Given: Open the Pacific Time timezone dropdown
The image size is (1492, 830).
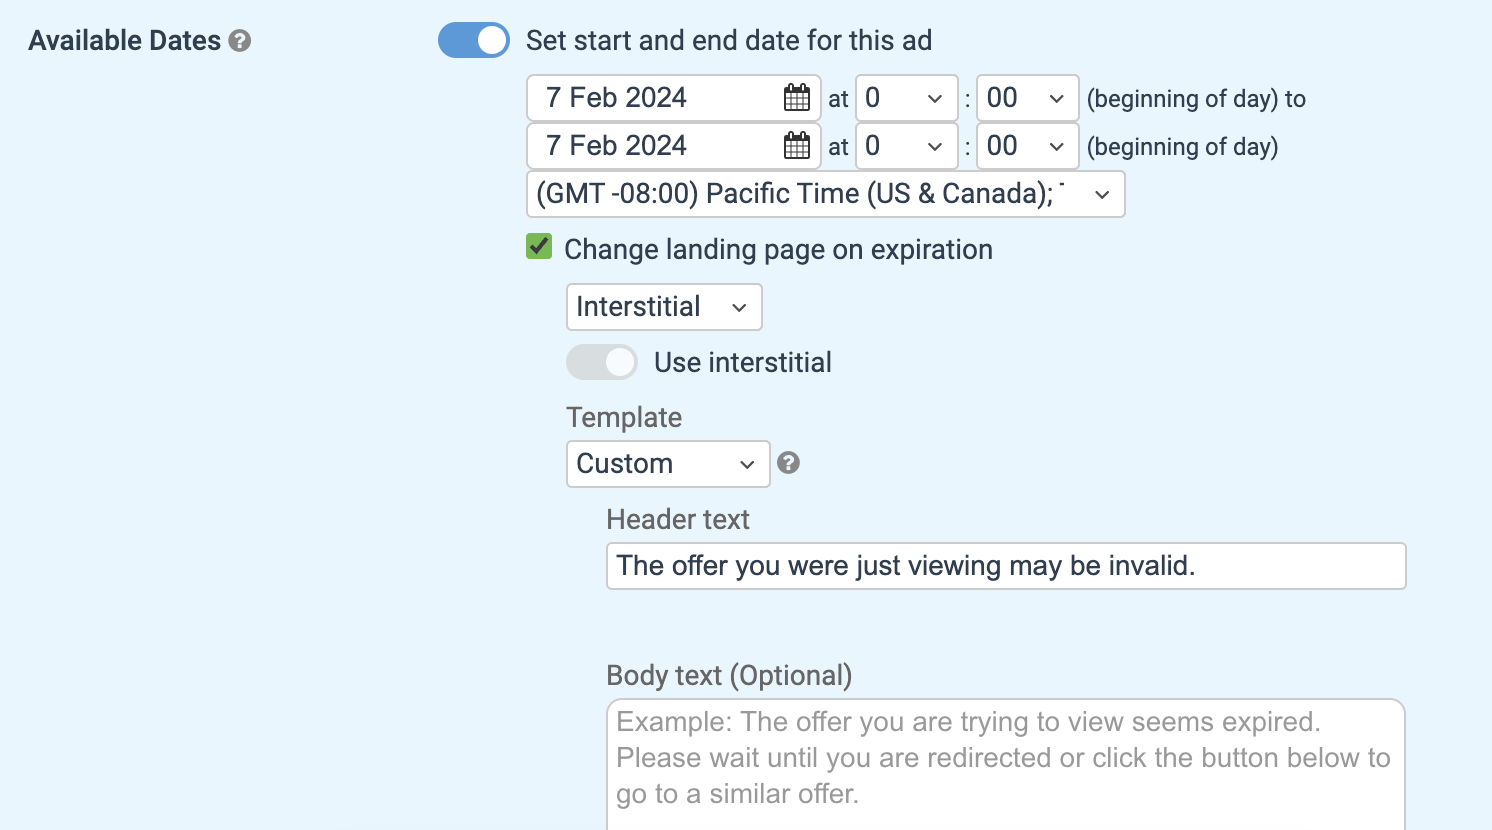Looking at the screenshot, I should tap(826, 194).
